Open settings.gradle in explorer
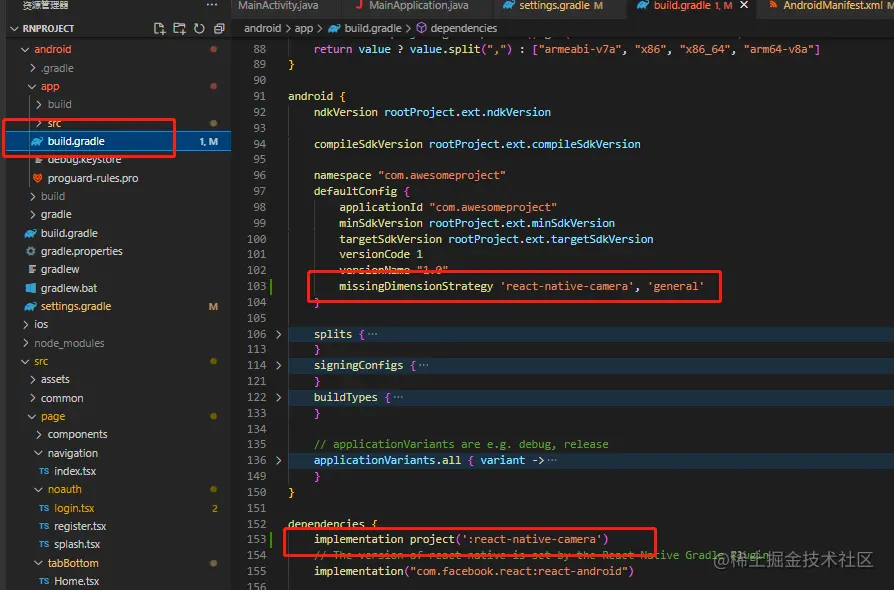The image size is (894, 590). [76, 306]
